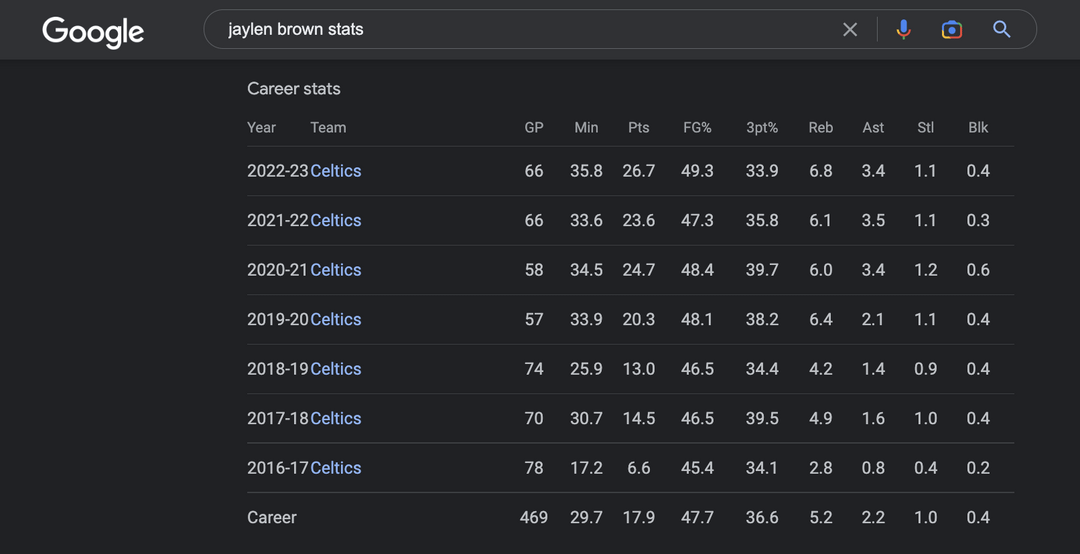Click the Google logo
Screen dimensions: 1080x554
(x=93, y=31)
